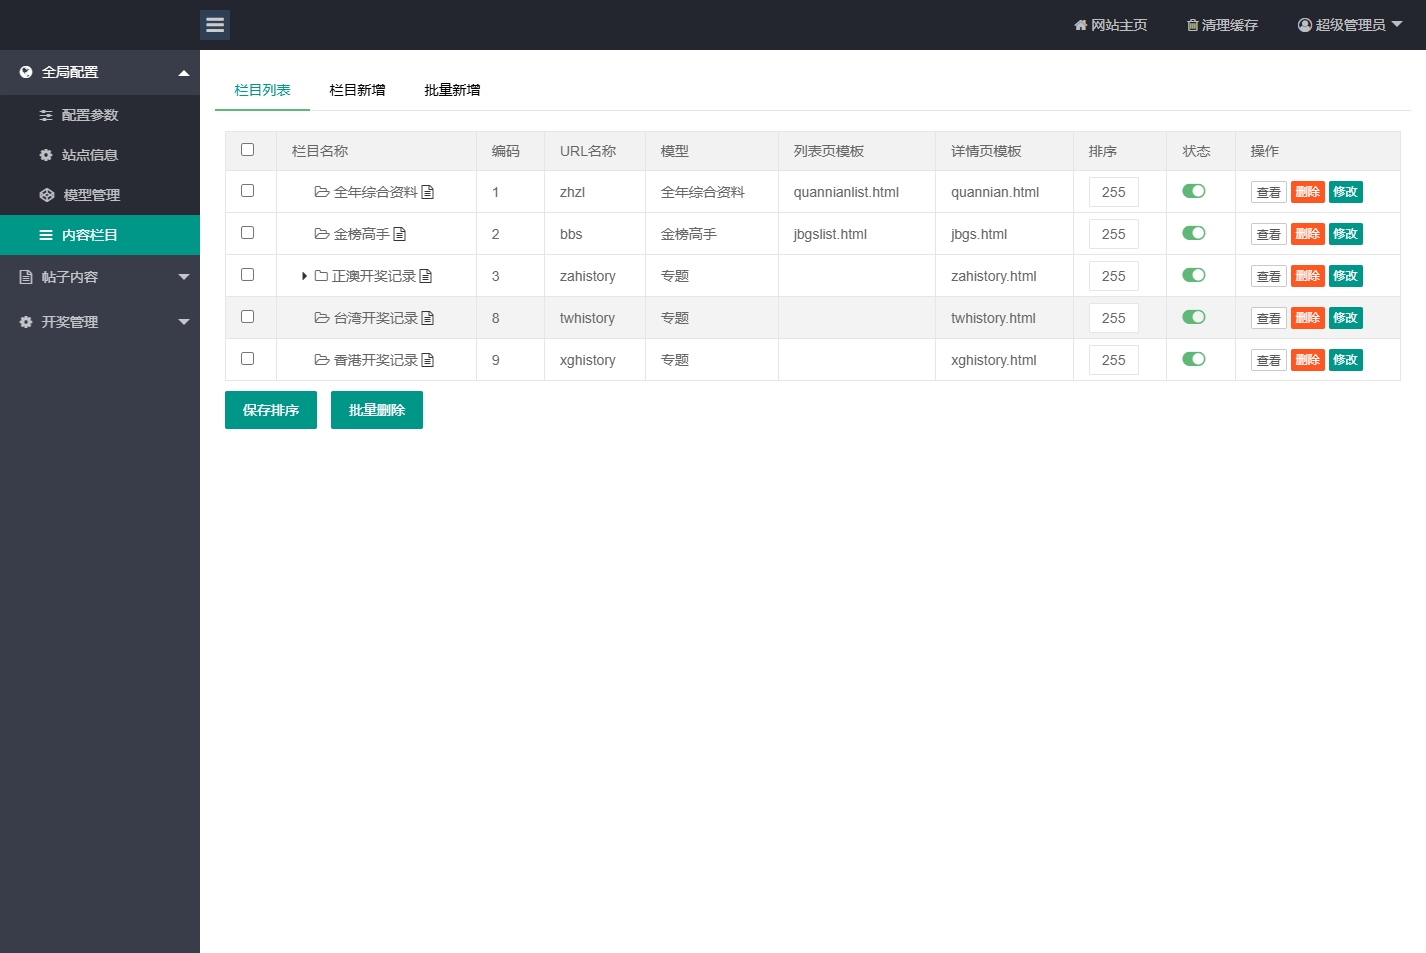
Task: Check the checkbox for the 香港开奖记录 row
Action: [x=248, y=359]
